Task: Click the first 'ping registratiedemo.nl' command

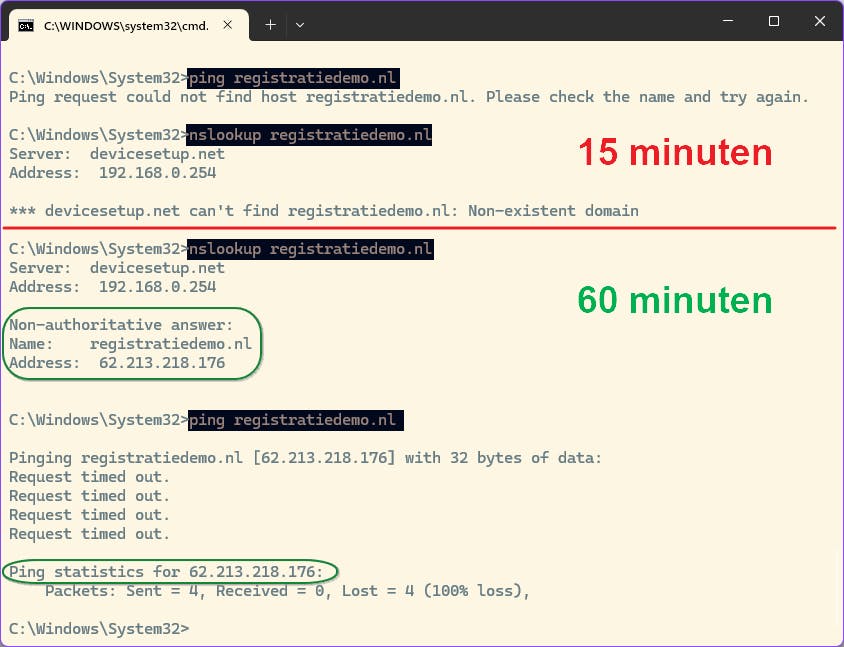Action: coord(293,78)
